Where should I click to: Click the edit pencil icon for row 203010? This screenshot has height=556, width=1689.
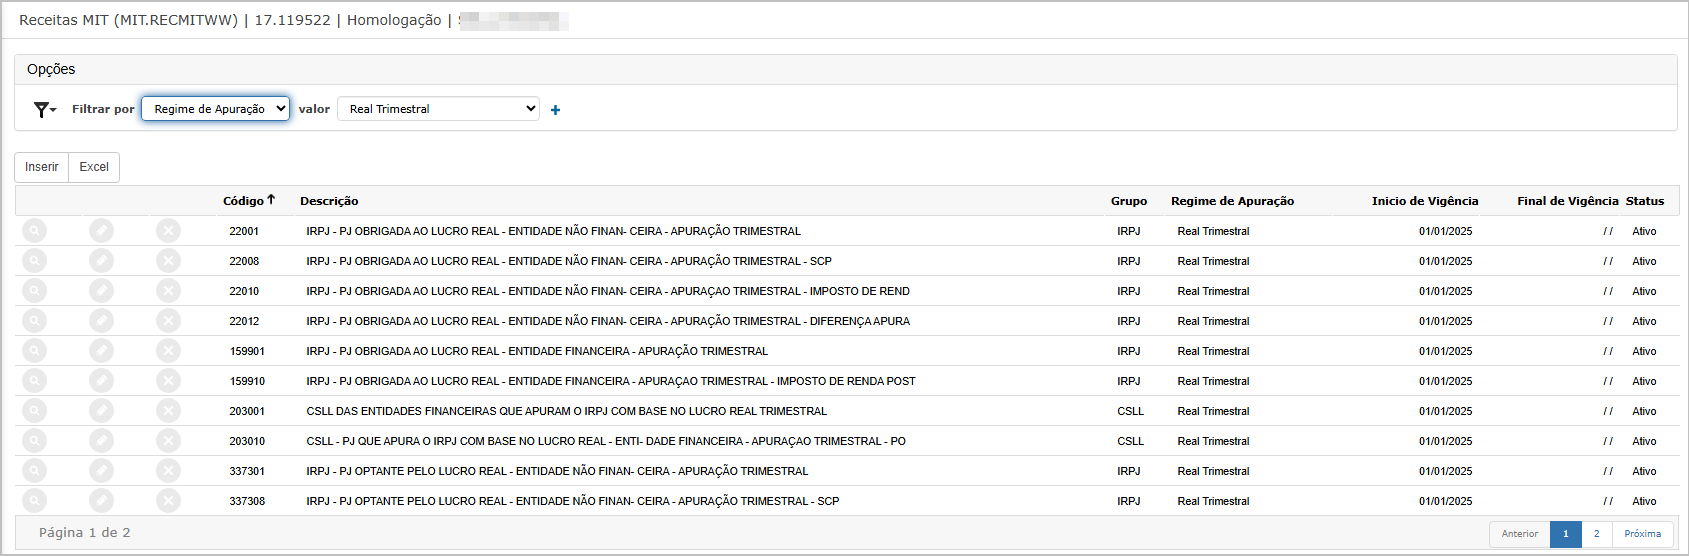101,441
